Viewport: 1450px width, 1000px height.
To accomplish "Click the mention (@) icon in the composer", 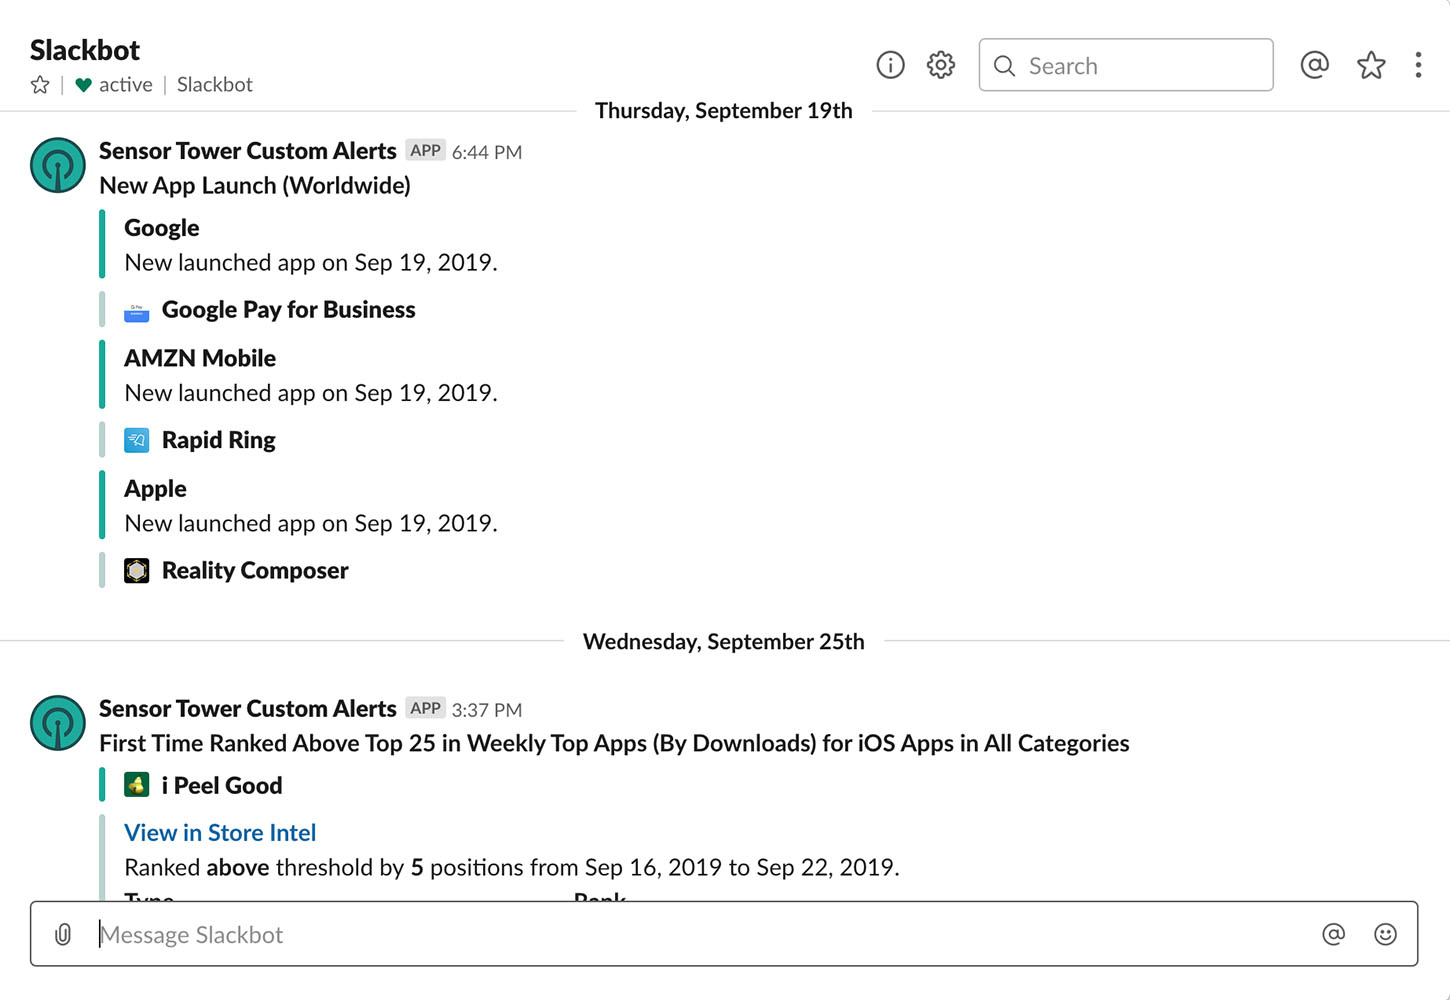I will (x=1333, y=934).
